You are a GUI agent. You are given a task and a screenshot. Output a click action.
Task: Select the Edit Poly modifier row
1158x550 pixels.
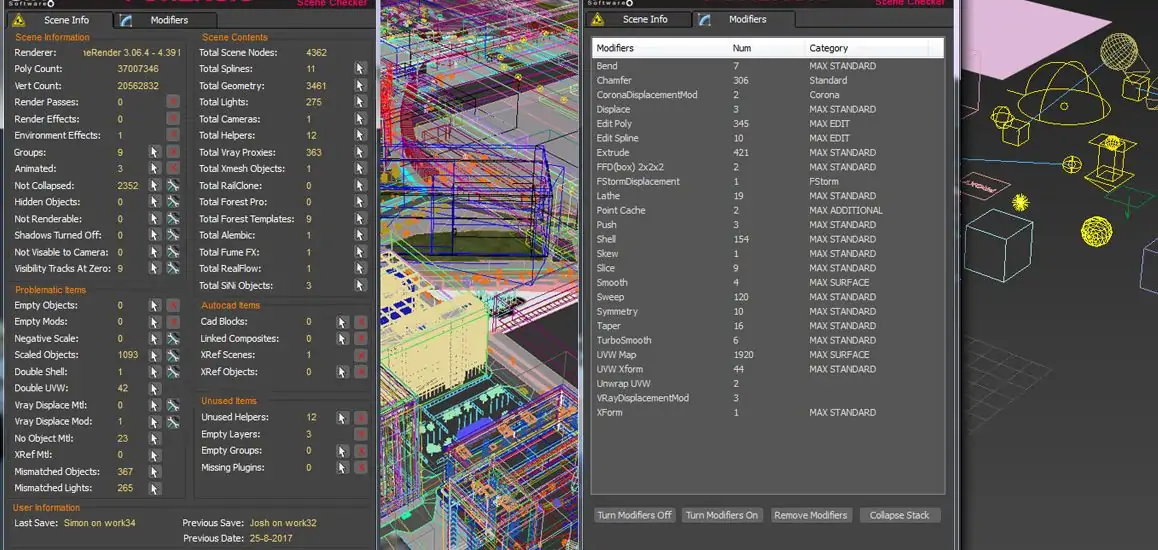click(615, 124)
